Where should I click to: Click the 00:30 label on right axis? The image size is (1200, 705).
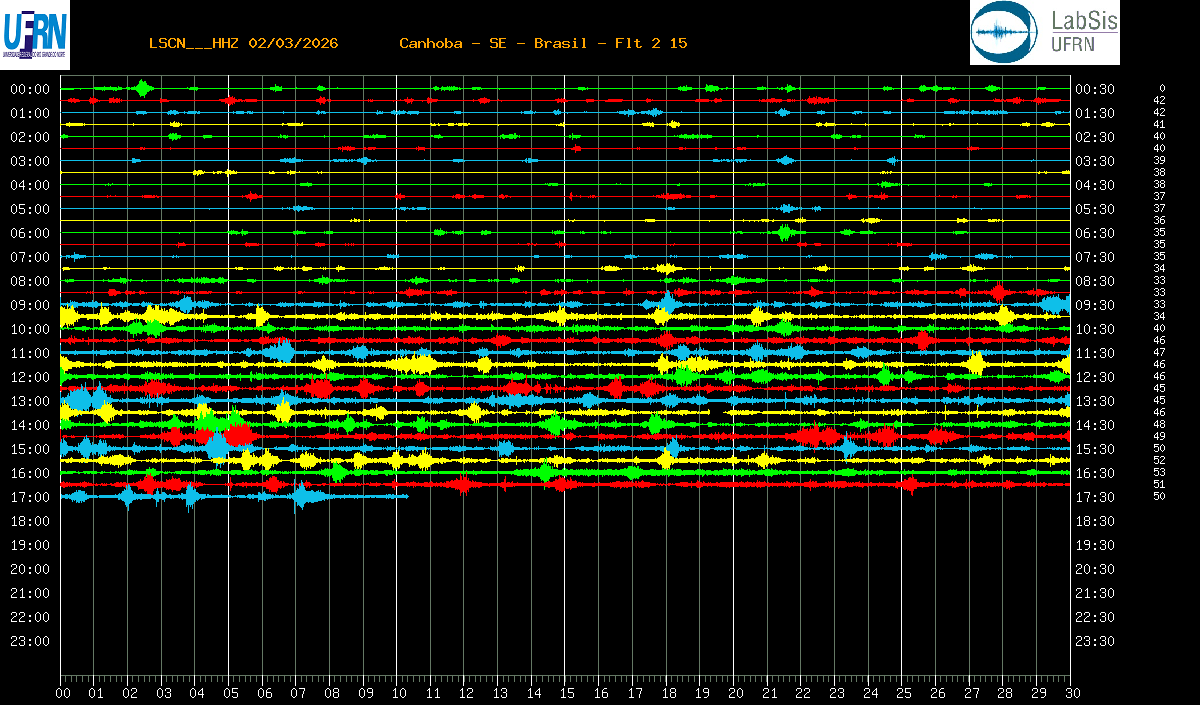(x=1094, y=89)
